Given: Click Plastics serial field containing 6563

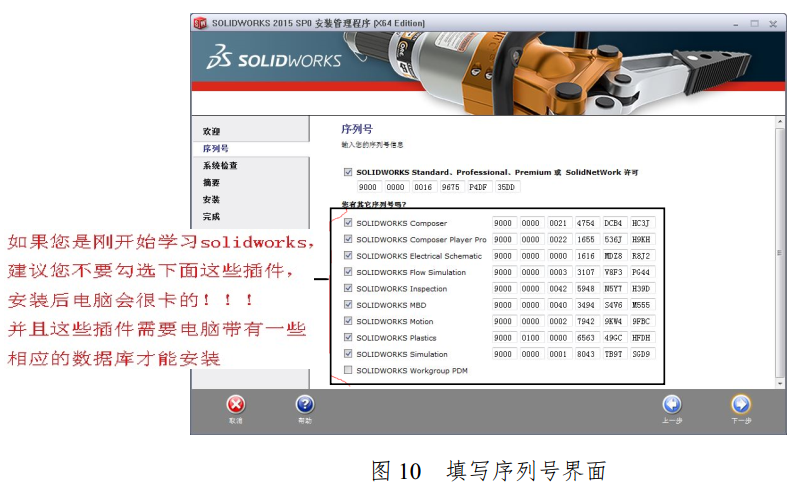Looking at the screenshot, I should tap(586, 338).
